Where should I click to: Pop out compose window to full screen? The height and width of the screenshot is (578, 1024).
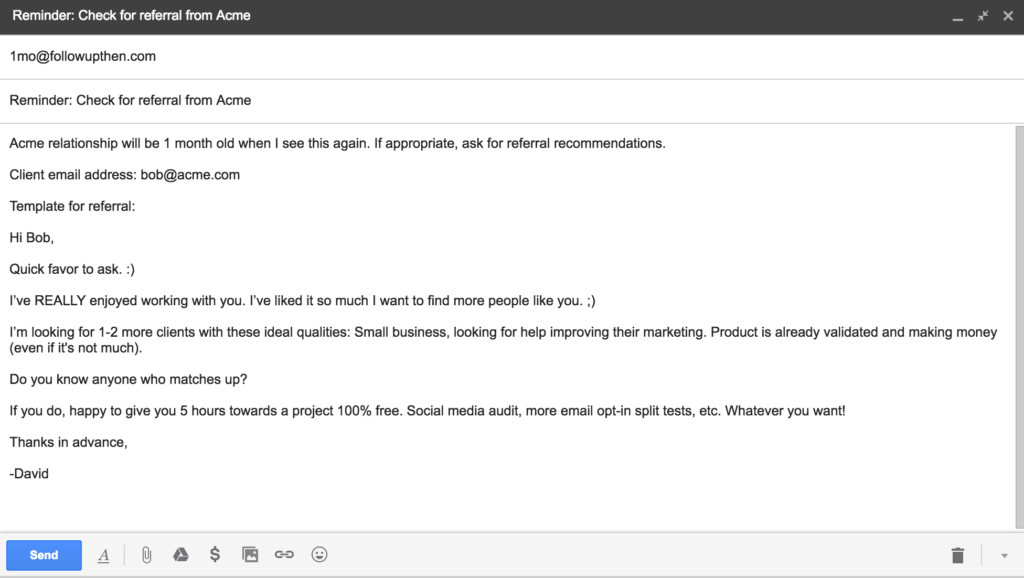pyautogui.click(x=983, y=16)
